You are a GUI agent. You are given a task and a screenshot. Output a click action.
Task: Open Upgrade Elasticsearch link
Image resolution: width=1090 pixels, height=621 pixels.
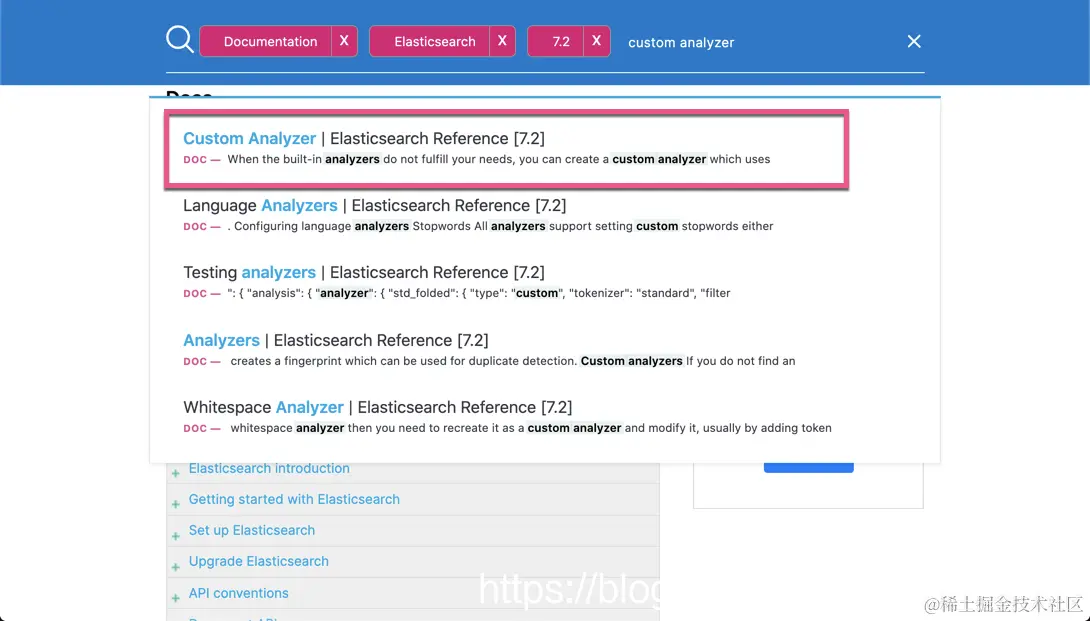coord(259,561)
